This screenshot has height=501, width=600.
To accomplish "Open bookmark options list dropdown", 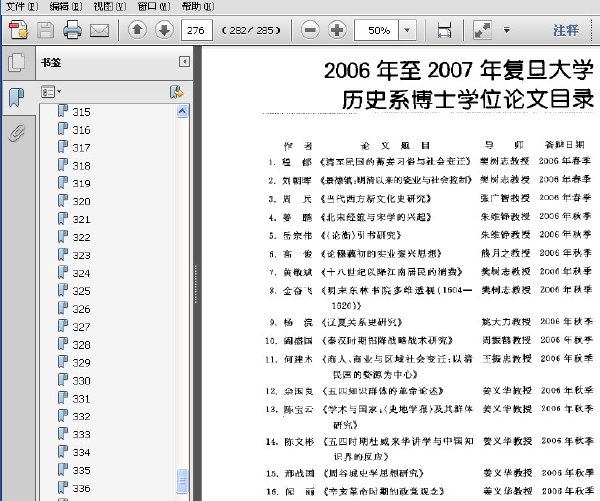I will coord(51,92).
